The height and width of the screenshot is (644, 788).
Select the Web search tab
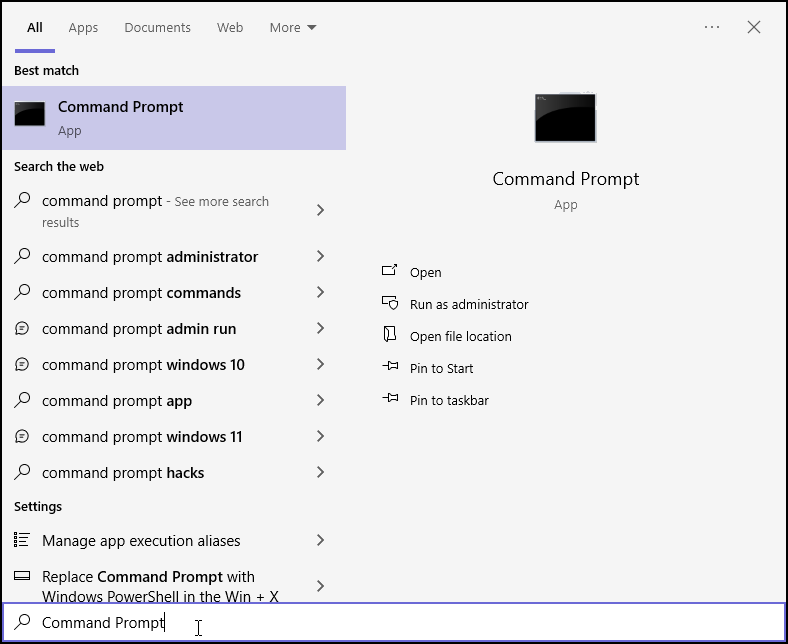230,27
